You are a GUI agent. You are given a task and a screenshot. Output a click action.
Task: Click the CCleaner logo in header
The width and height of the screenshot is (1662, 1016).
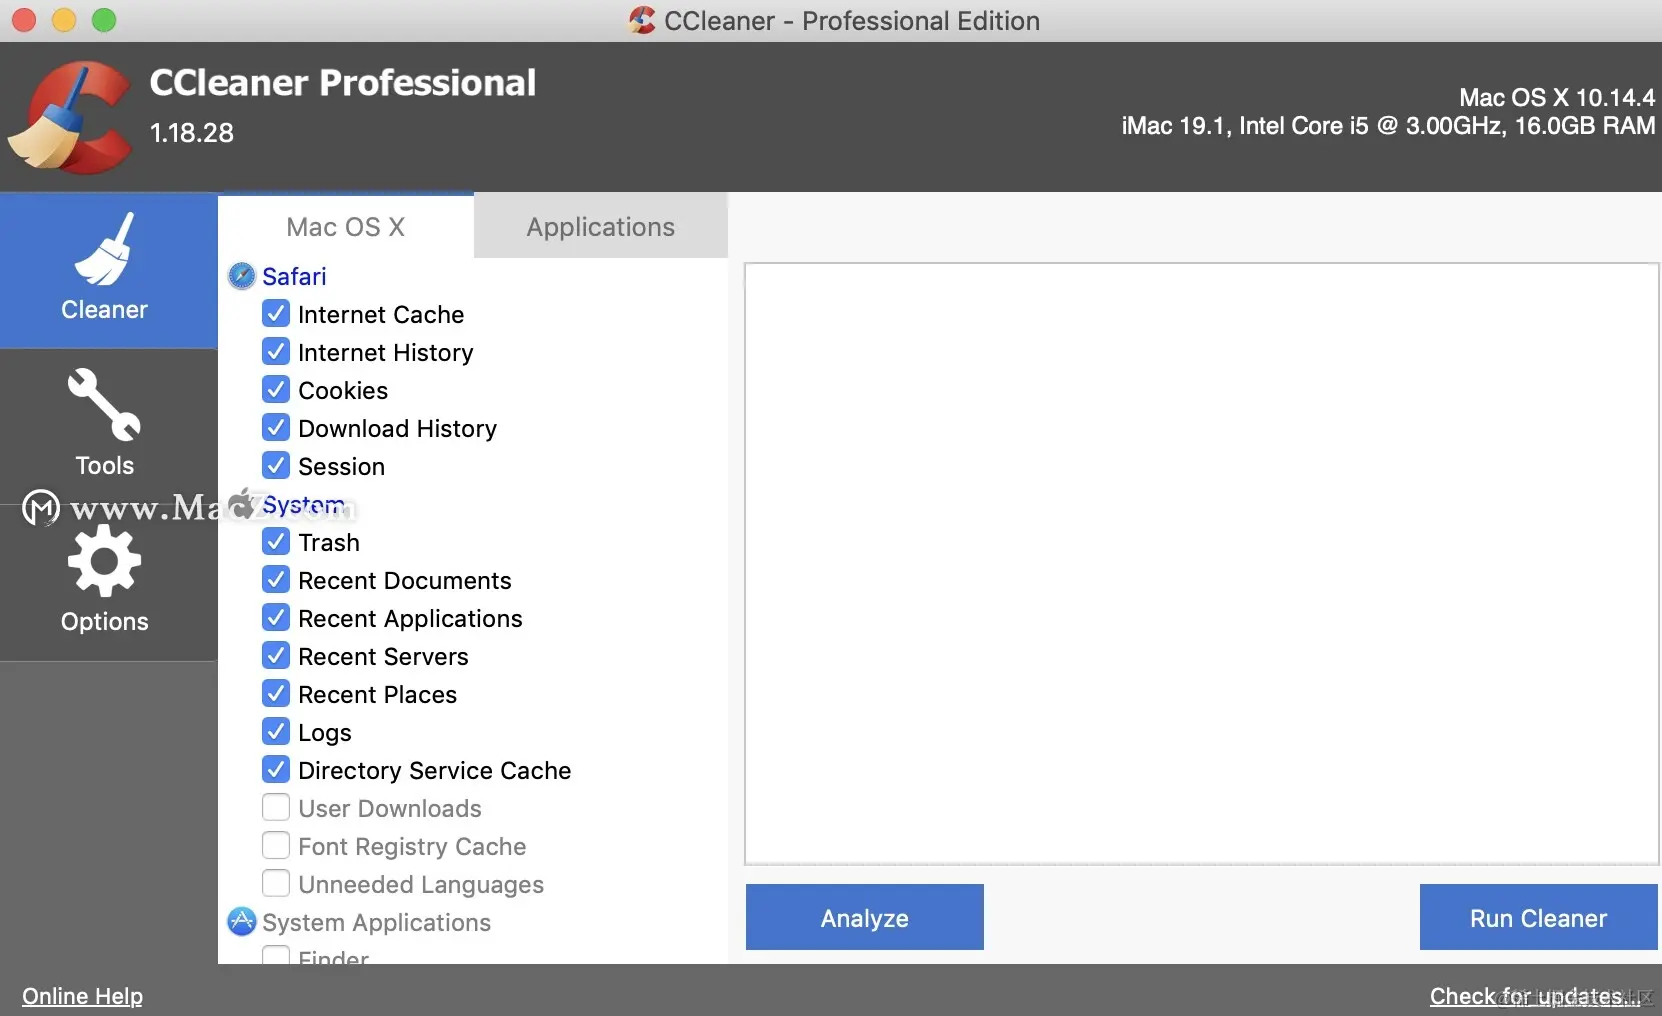pyautogui.click(x=70, y=117)
